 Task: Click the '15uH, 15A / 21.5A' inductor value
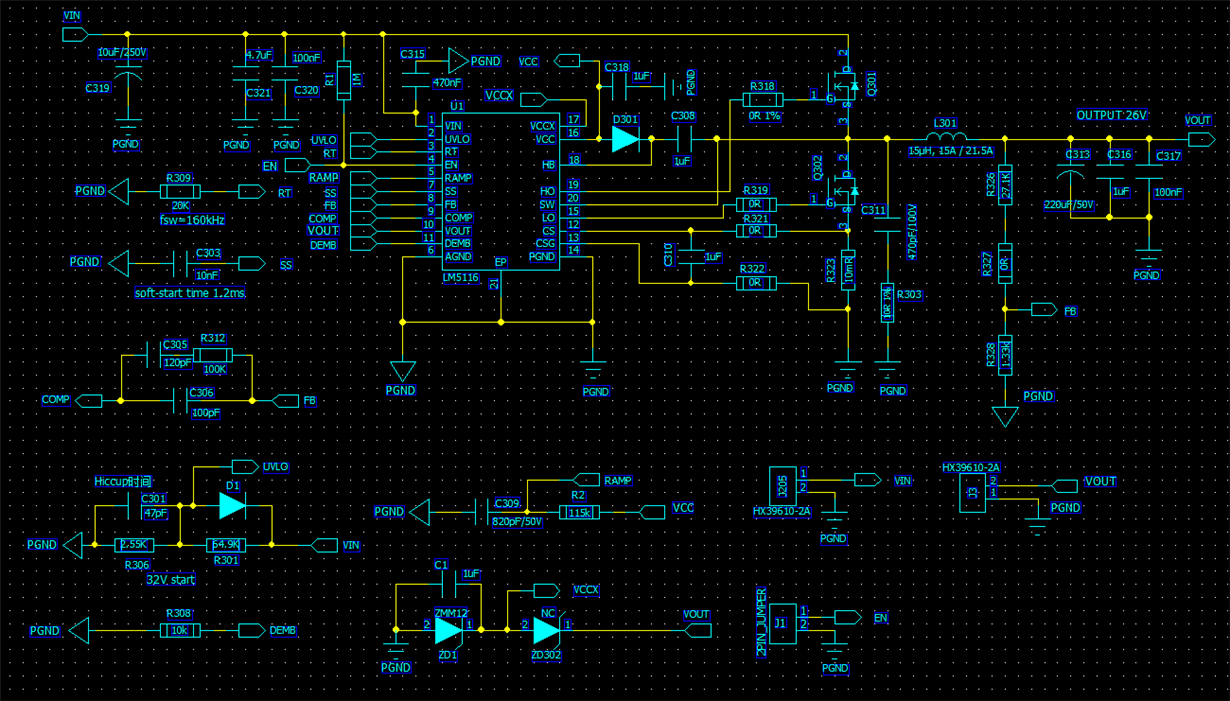coord(950,151)
